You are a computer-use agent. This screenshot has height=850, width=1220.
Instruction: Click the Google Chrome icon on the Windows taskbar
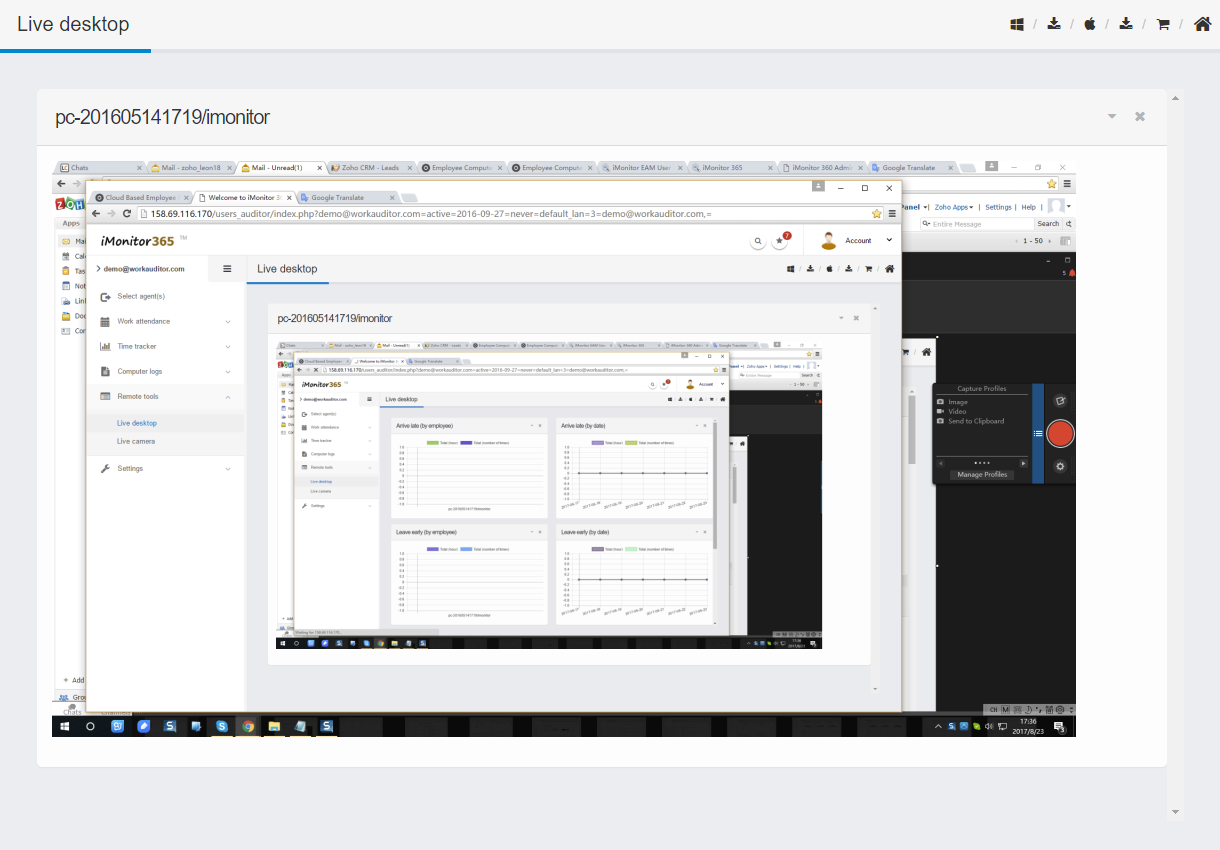(248, 727)
